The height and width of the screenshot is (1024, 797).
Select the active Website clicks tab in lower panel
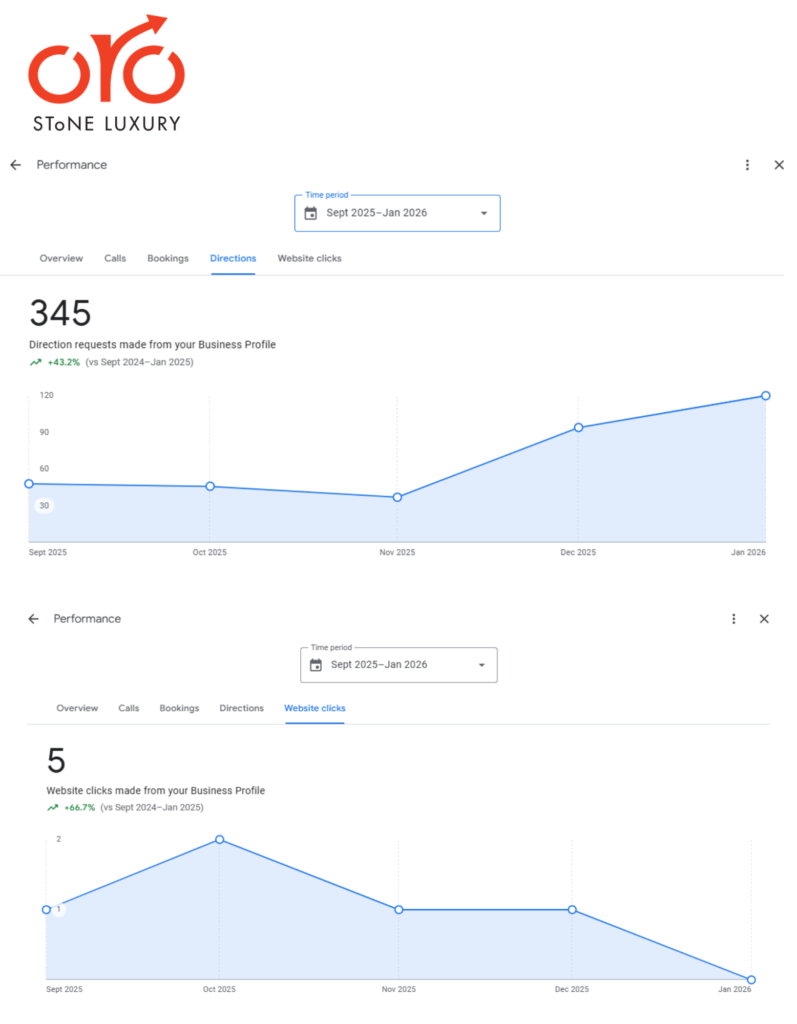(x=315, y=708)
